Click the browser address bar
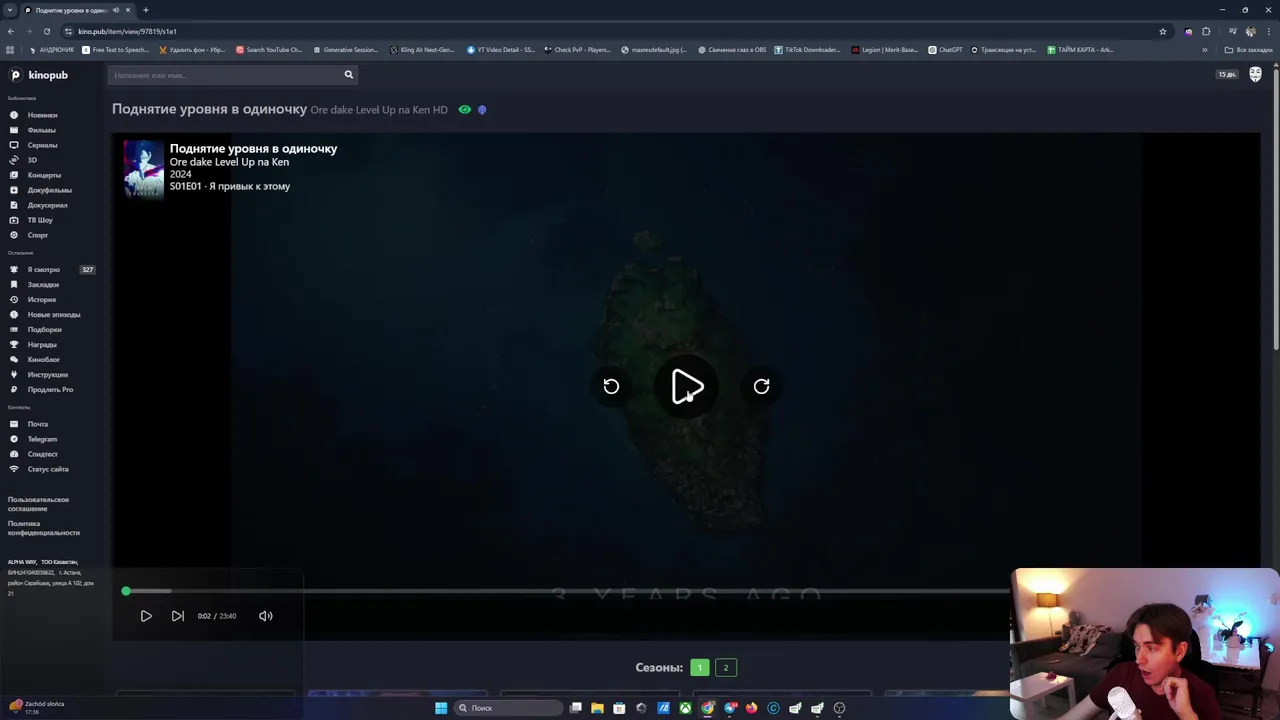Screen dimensions: 1280x720 [610, 31]
